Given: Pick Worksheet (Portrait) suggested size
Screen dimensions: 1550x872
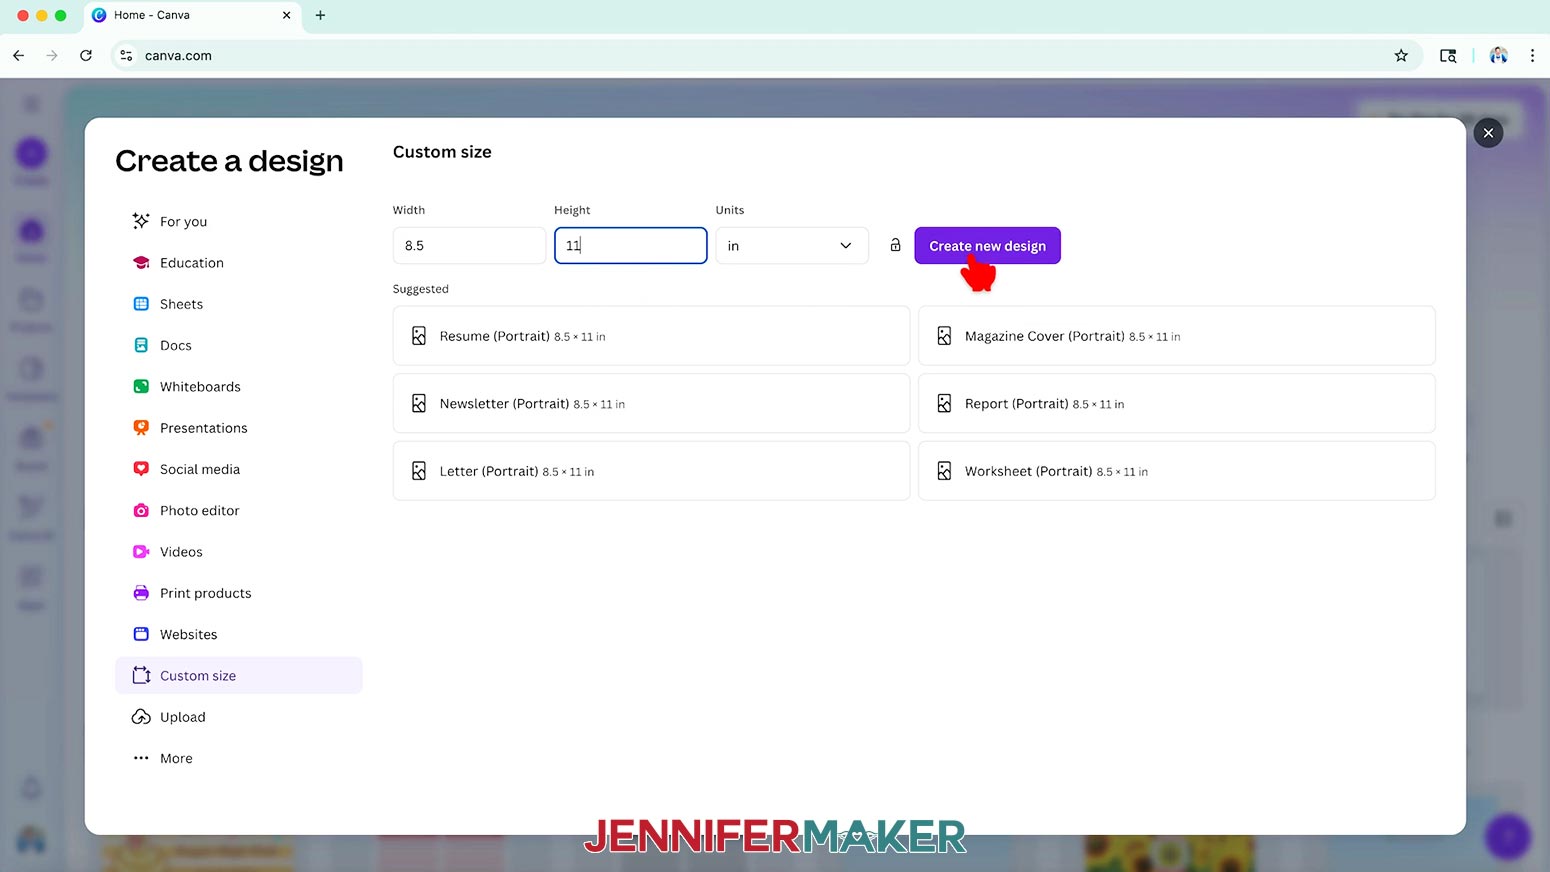Looking at the screenshot, I should pyautogui.click(x=1176, y=471).
